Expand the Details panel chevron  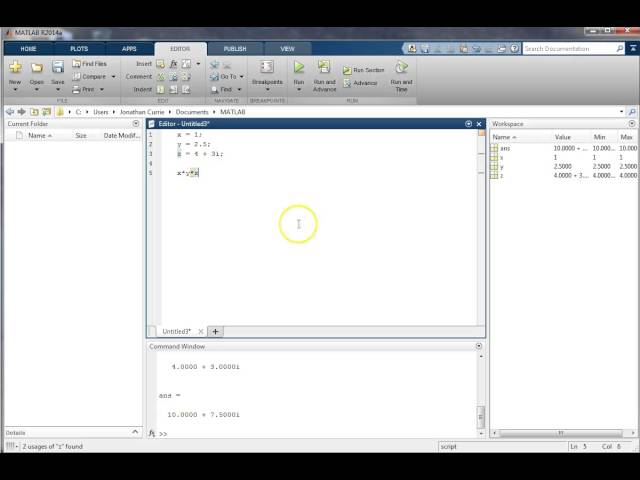tap(135, 432)
